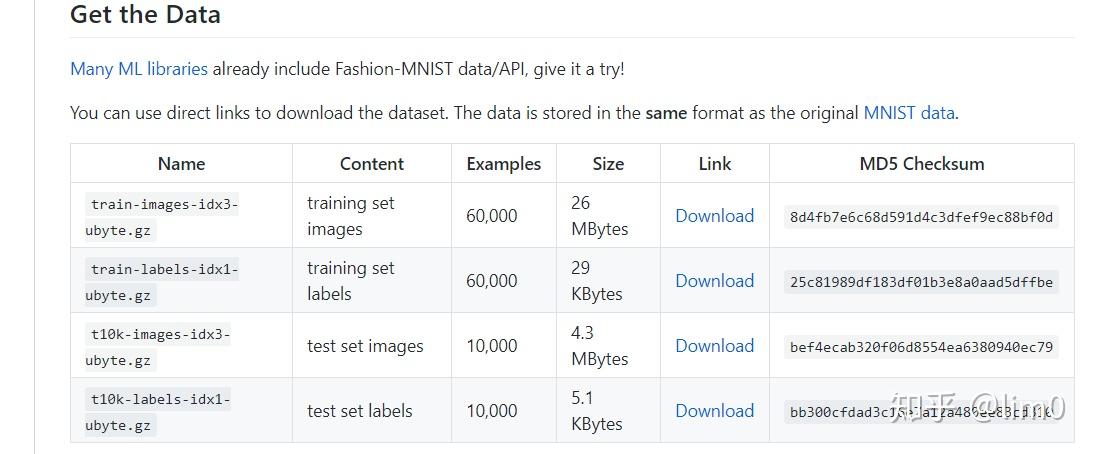1094x454 pixels.
Task: Click the Content column header
Action: tap(371, 164)
